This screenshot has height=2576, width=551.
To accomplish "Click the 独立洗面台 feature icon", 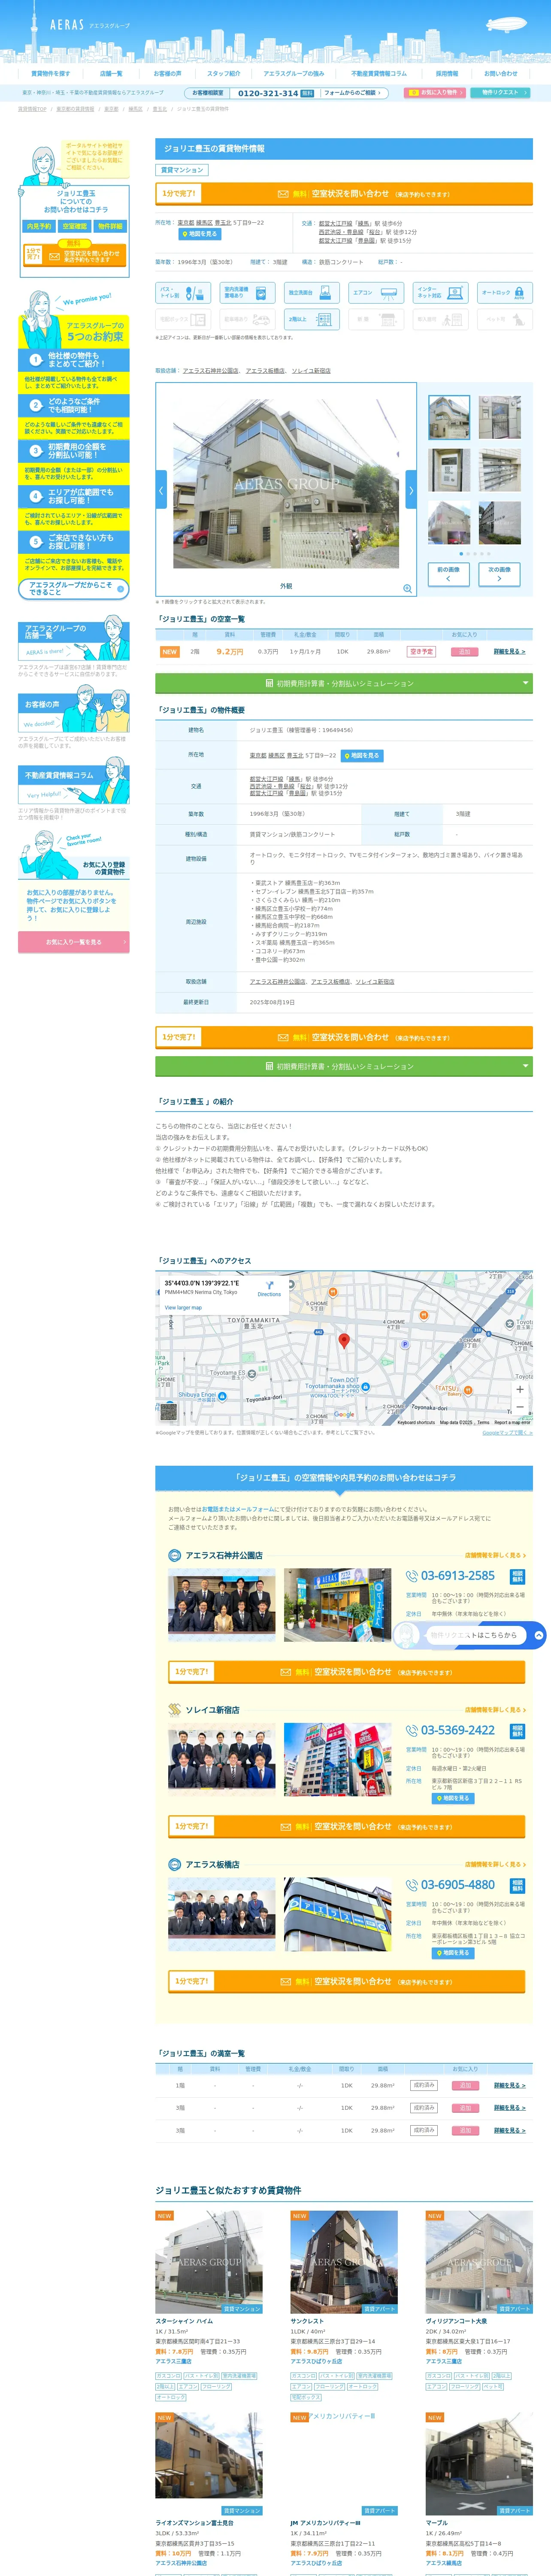I will (312, 293).
